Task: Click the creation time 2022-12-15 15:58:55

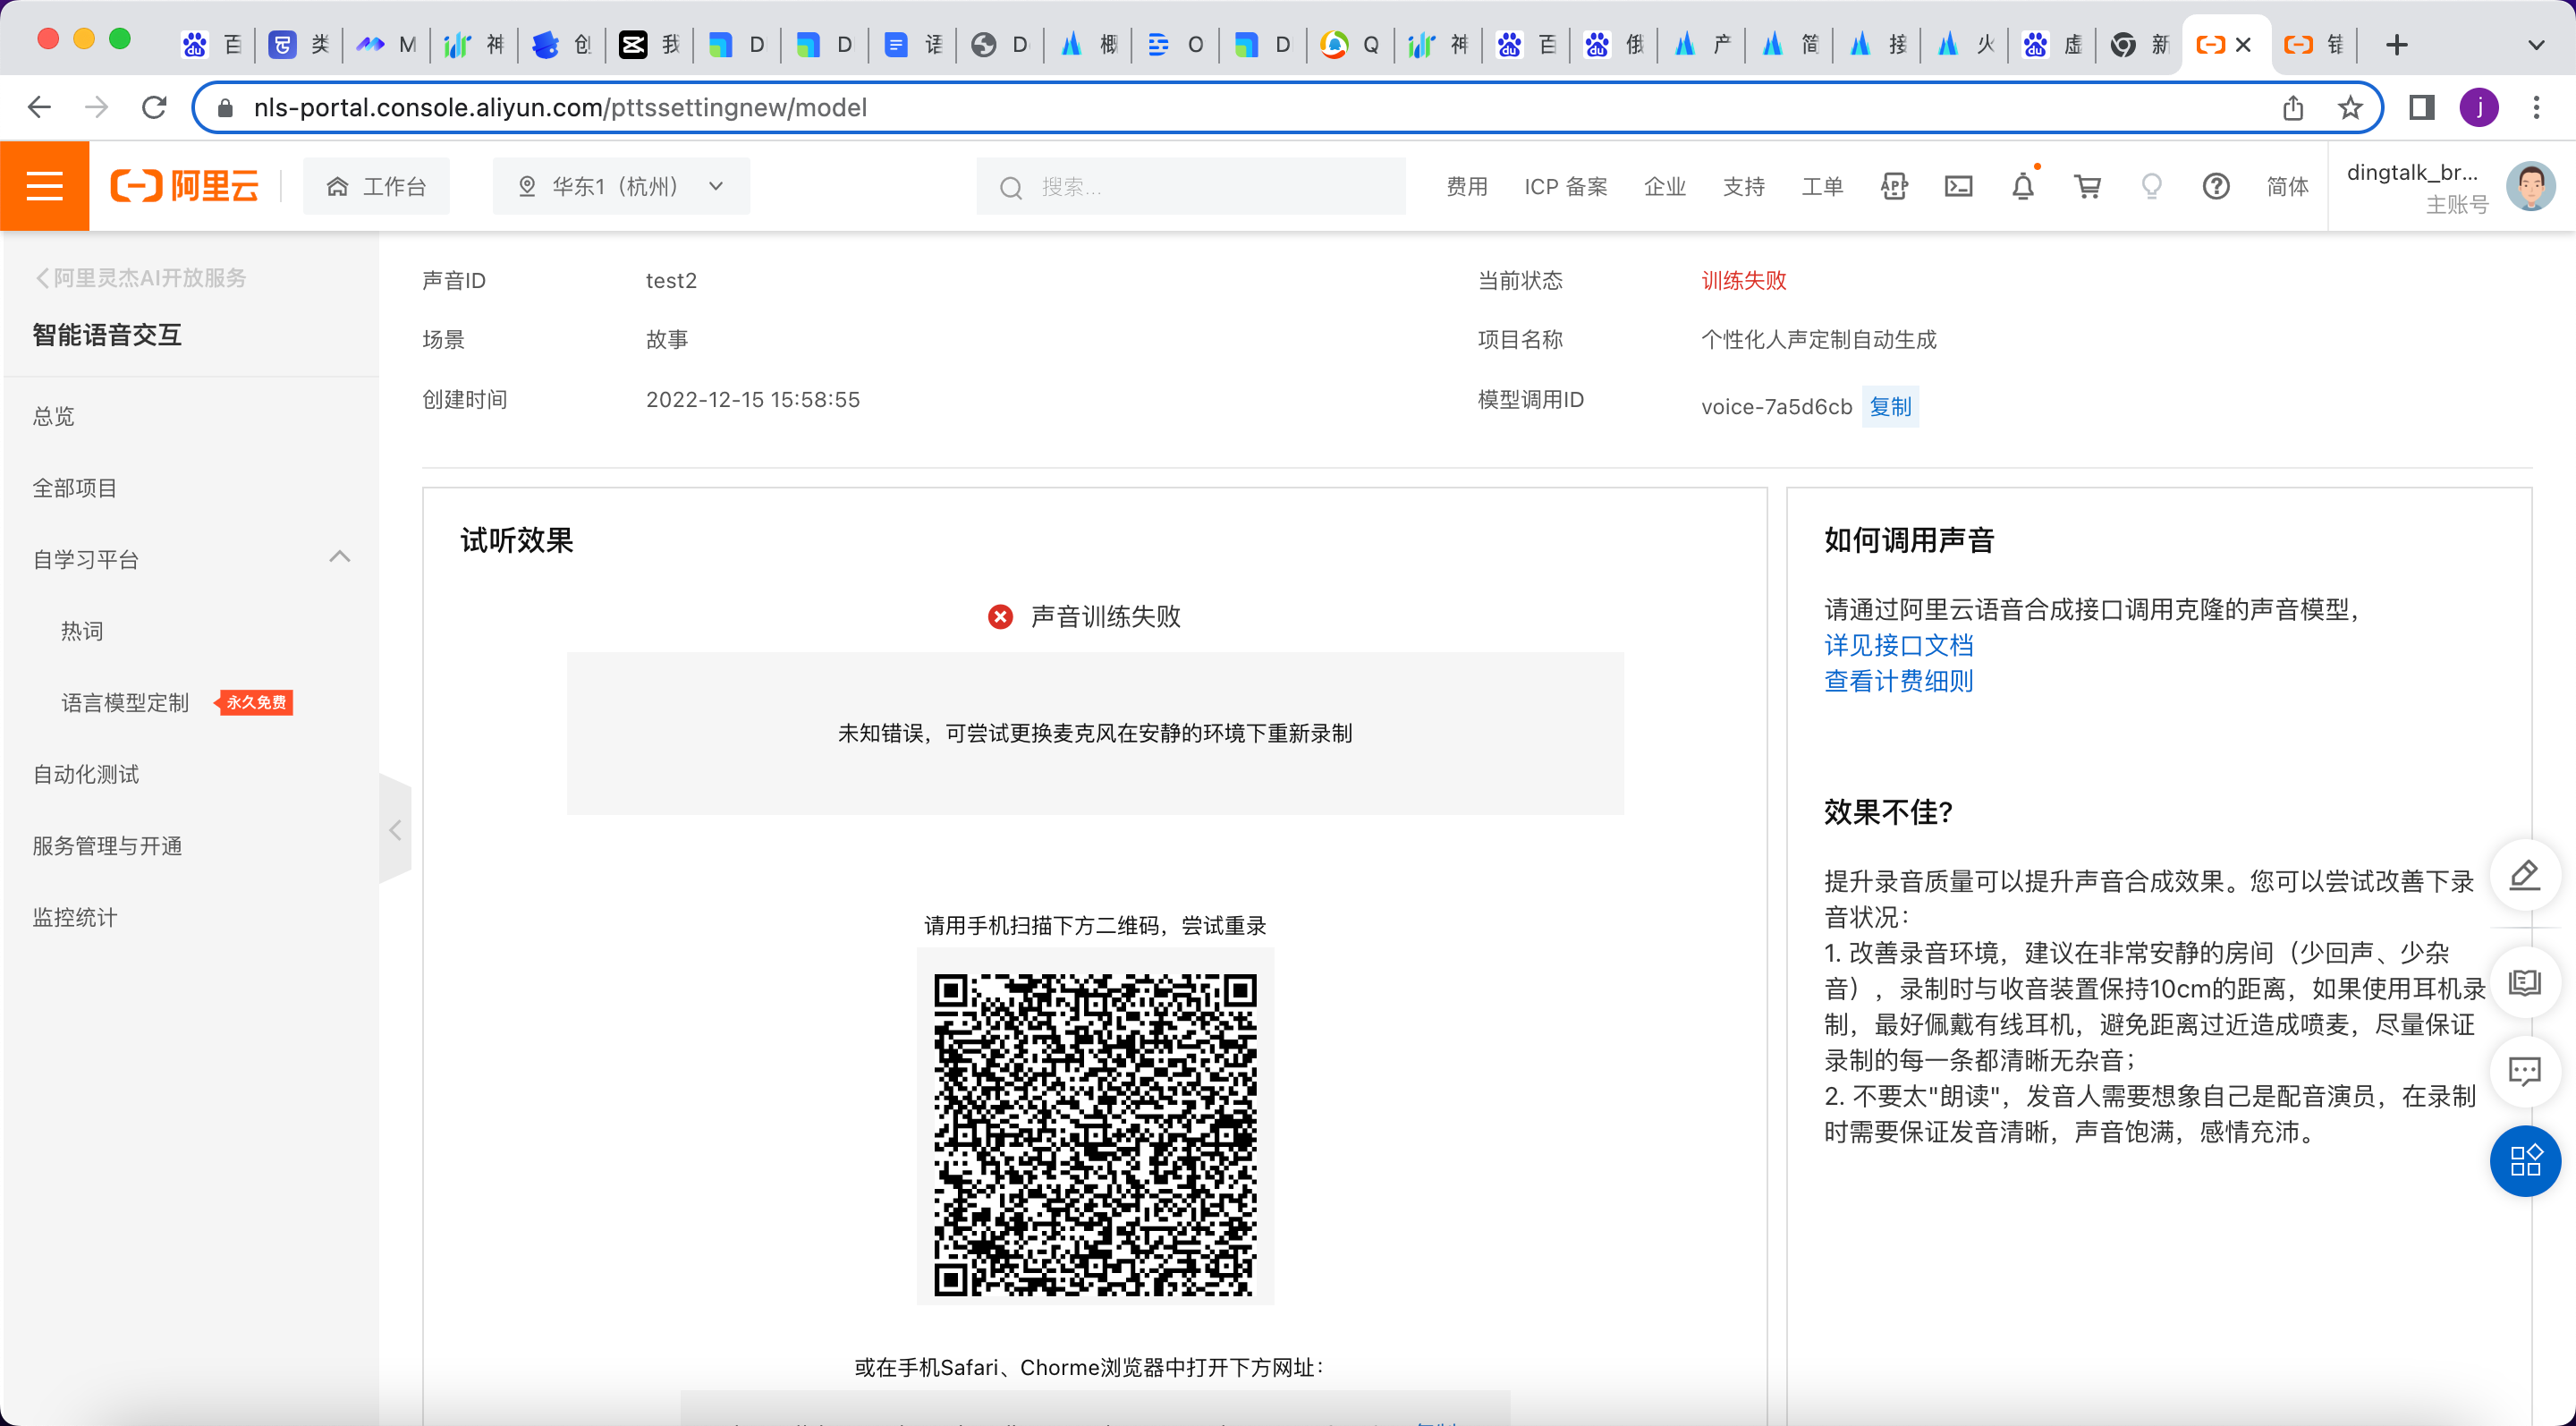Action: (x=752, y=399)
